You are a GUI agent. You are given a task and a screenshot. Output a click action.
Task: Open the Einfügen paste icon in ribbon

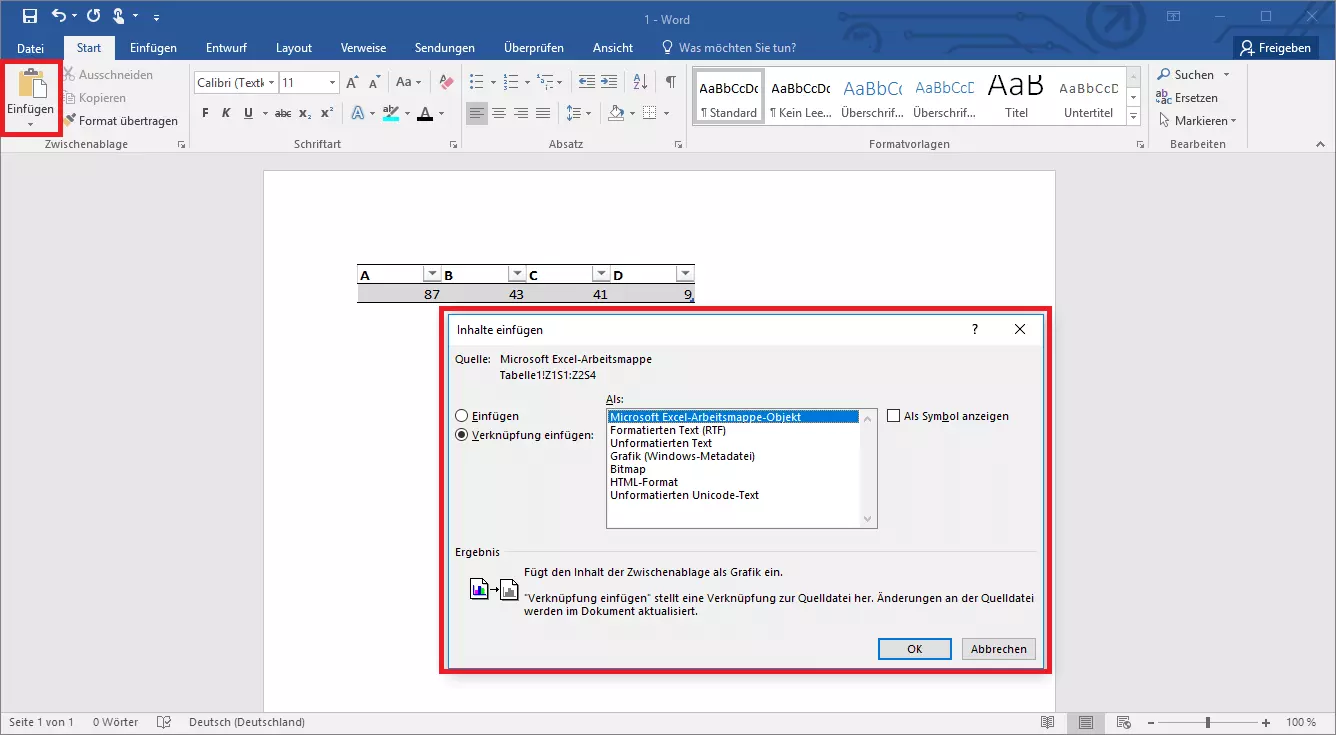[31, 90]
